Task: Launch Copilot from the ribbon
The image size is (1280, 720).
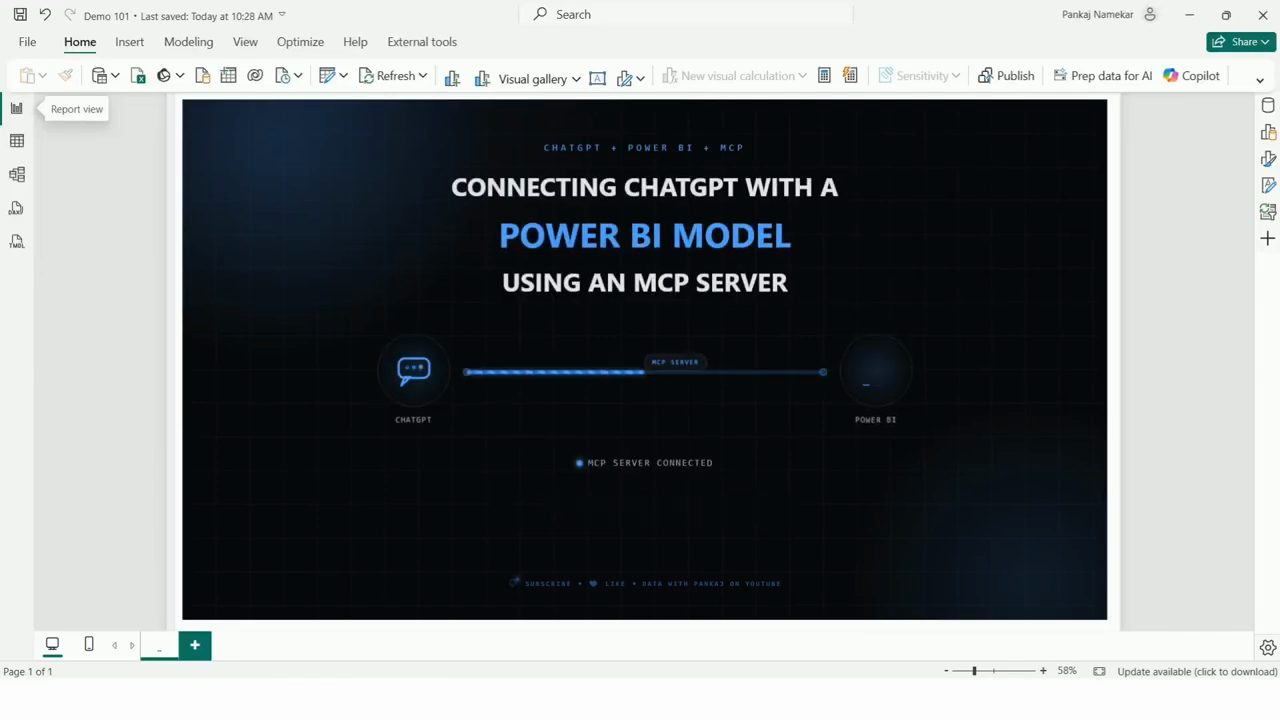Action: pos(1191,76)
